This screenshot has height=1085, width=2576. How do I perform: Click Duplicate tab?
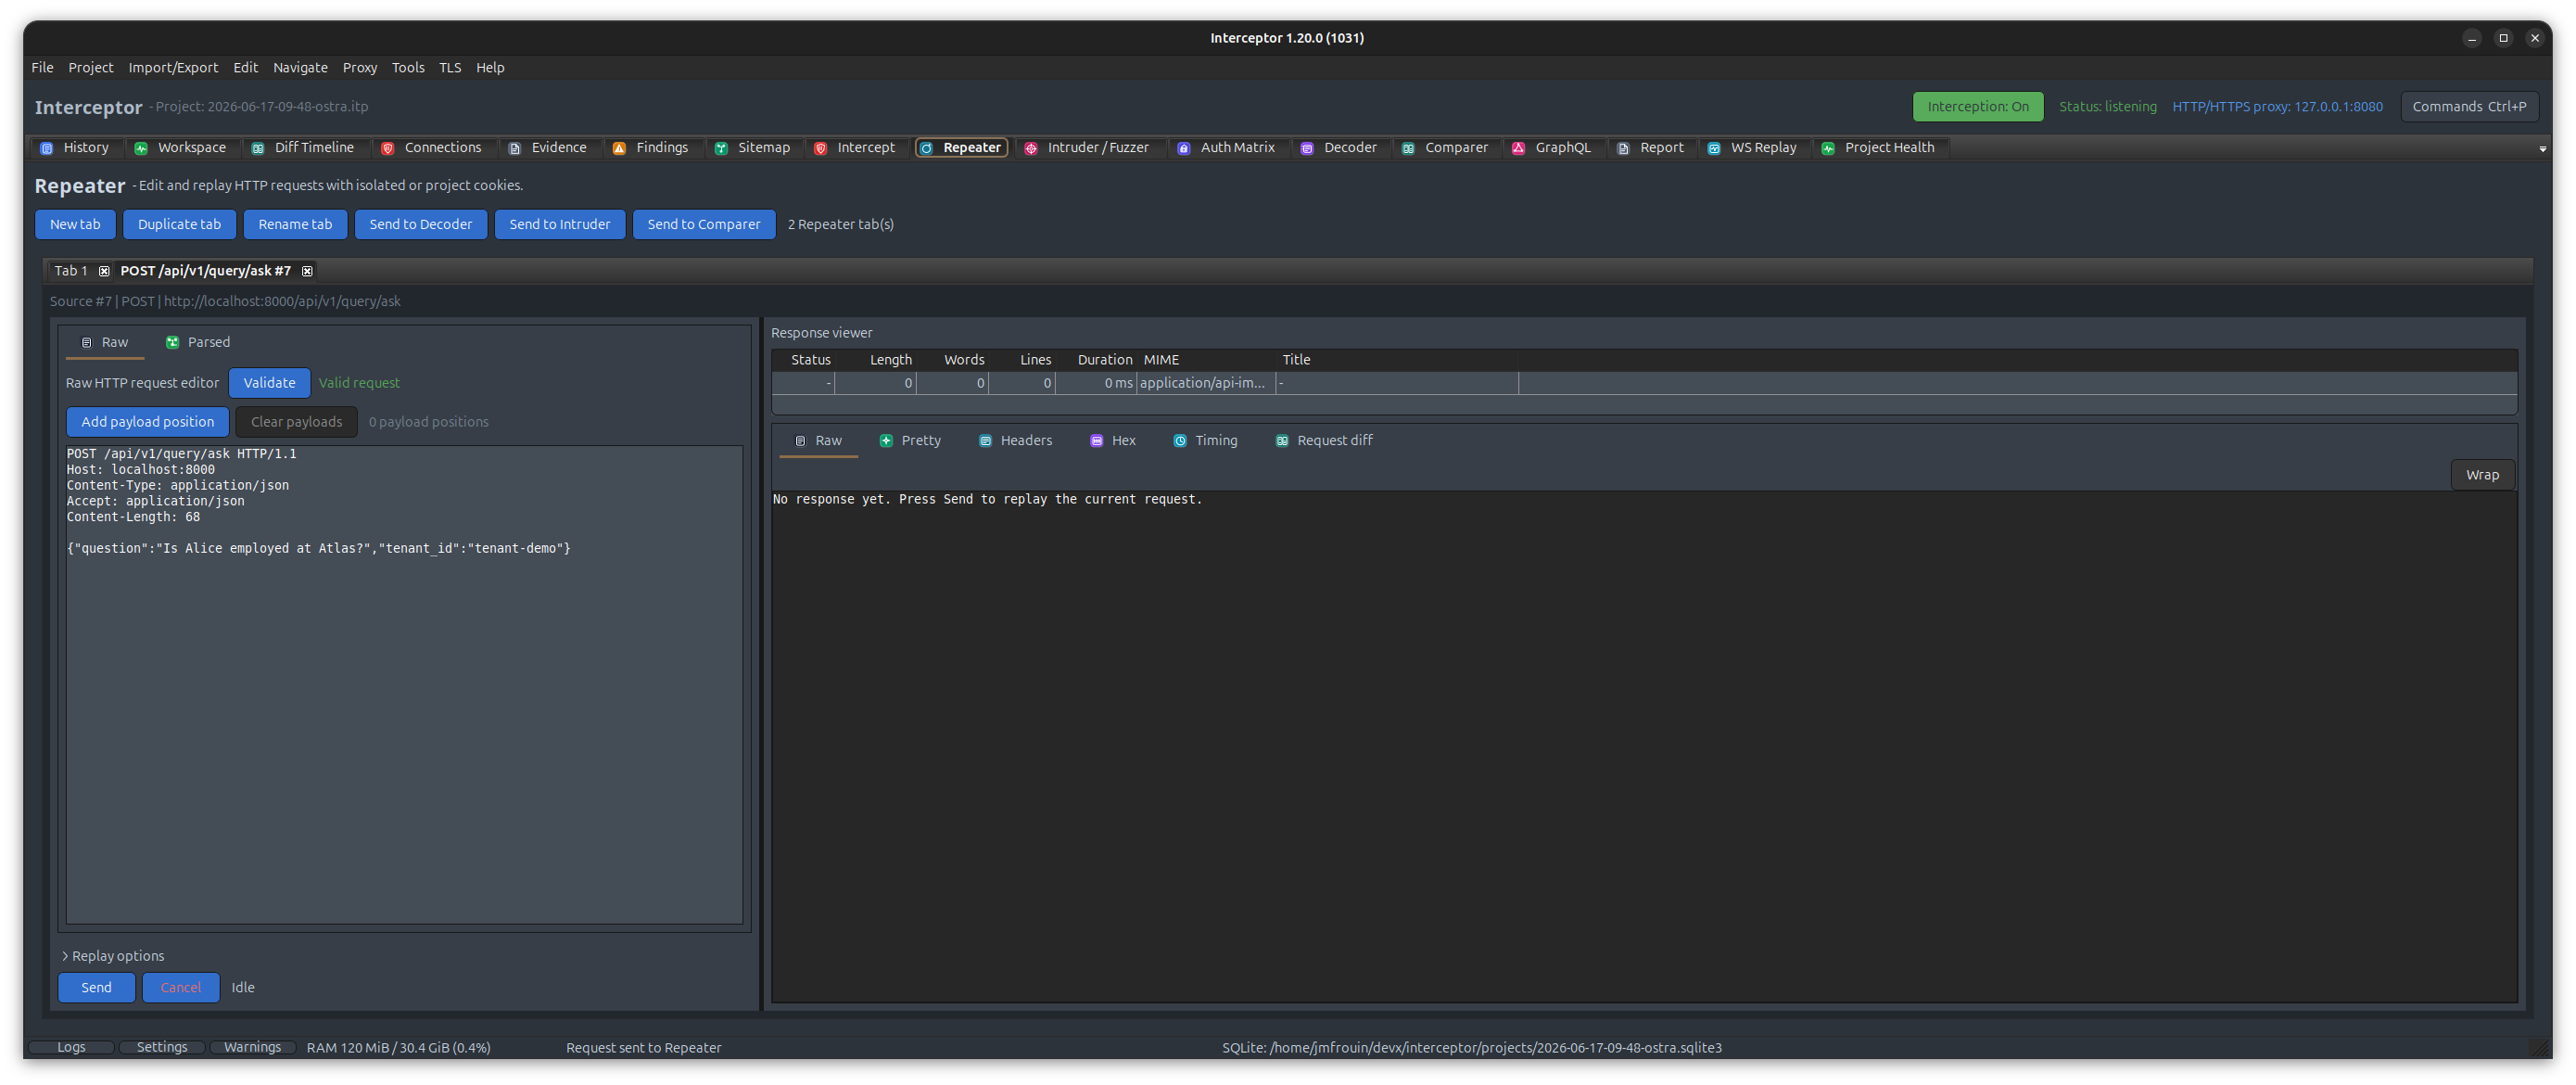[x=179, y=225]
